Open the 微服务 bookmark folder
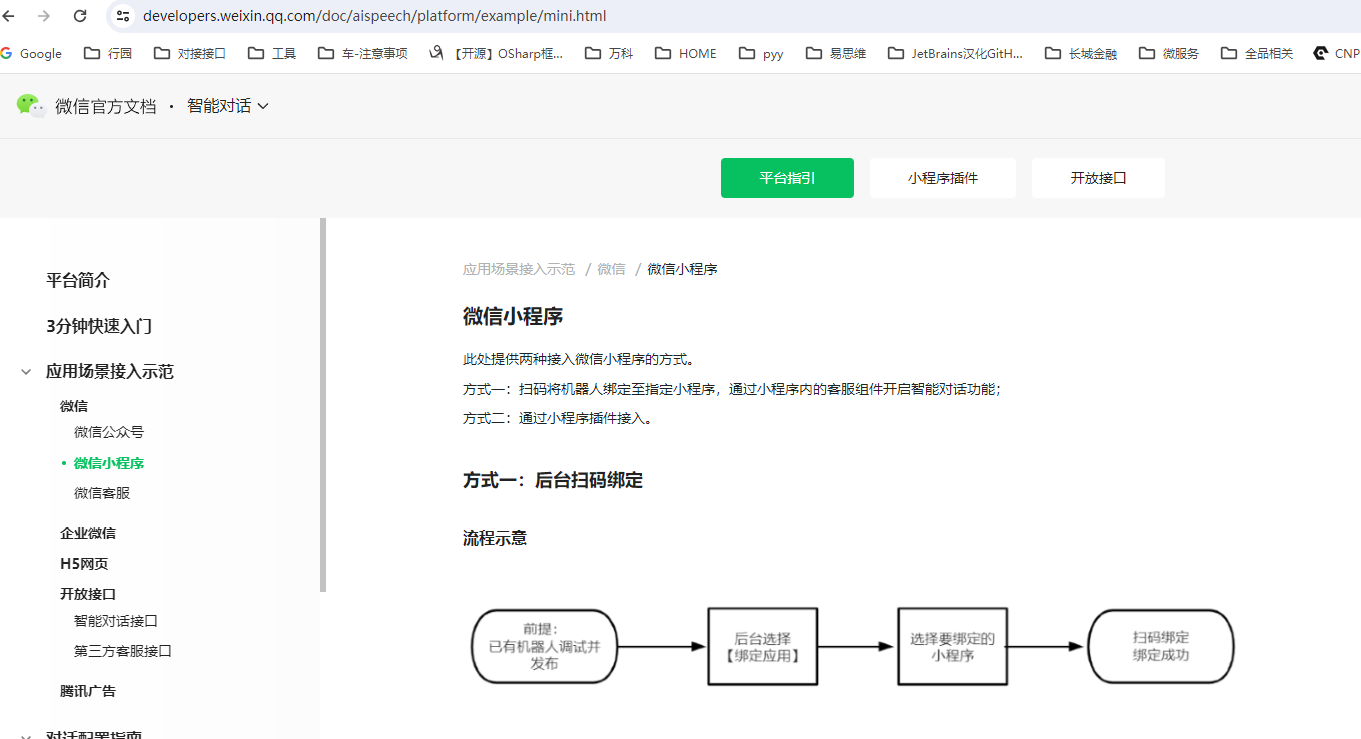Image resolution: width=1361 pixels, height=739 pixels. click(1168, 54)
